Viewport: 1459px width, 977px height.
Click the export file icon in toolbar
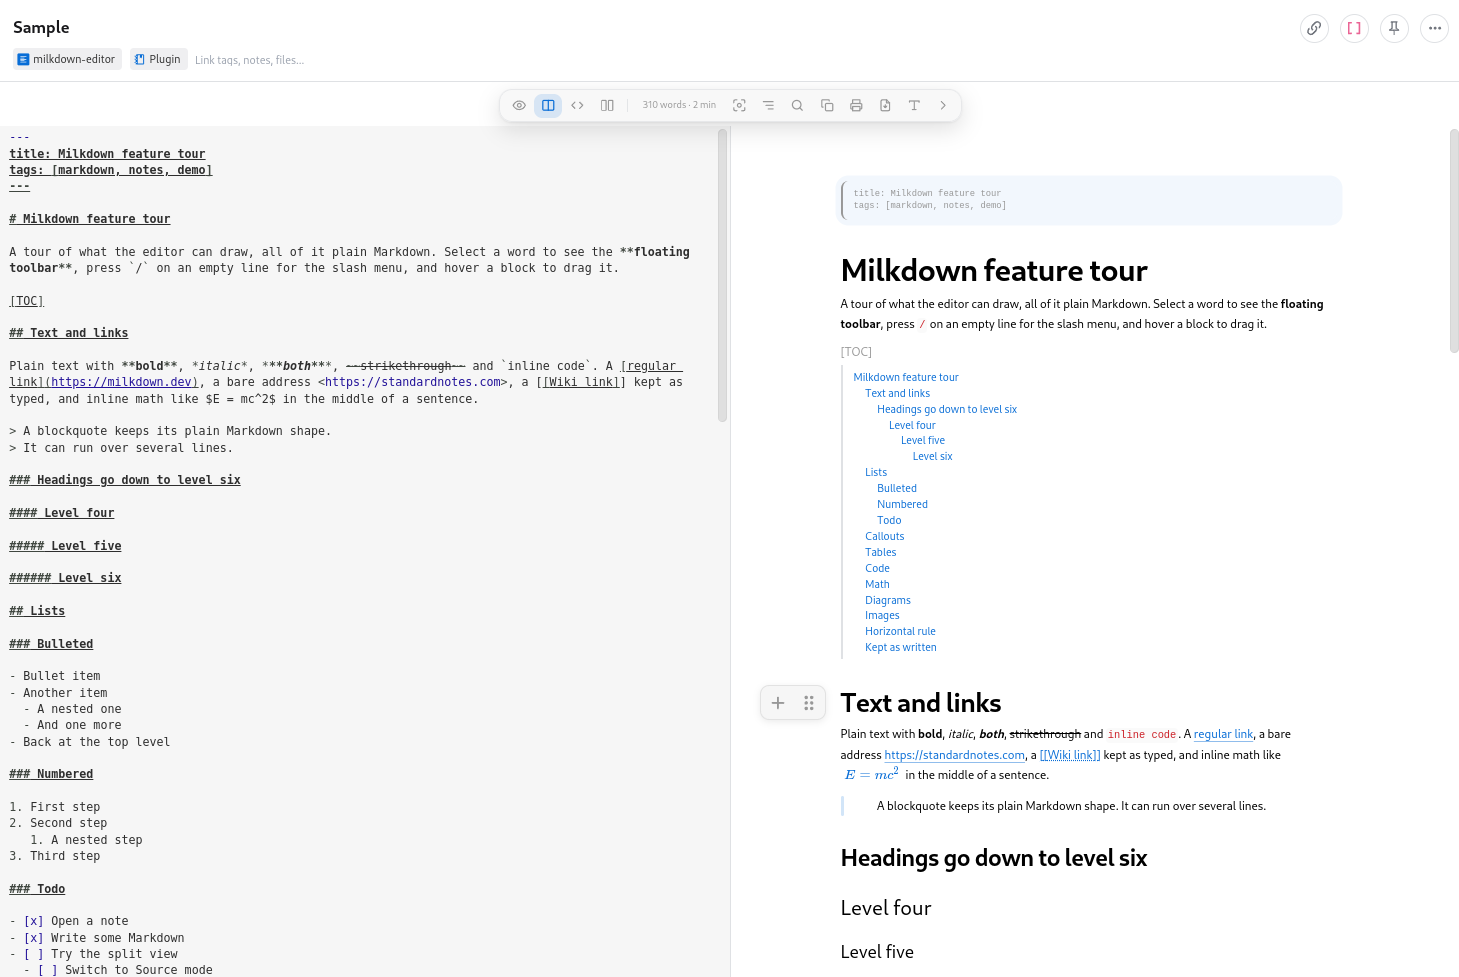coord(885,105)
